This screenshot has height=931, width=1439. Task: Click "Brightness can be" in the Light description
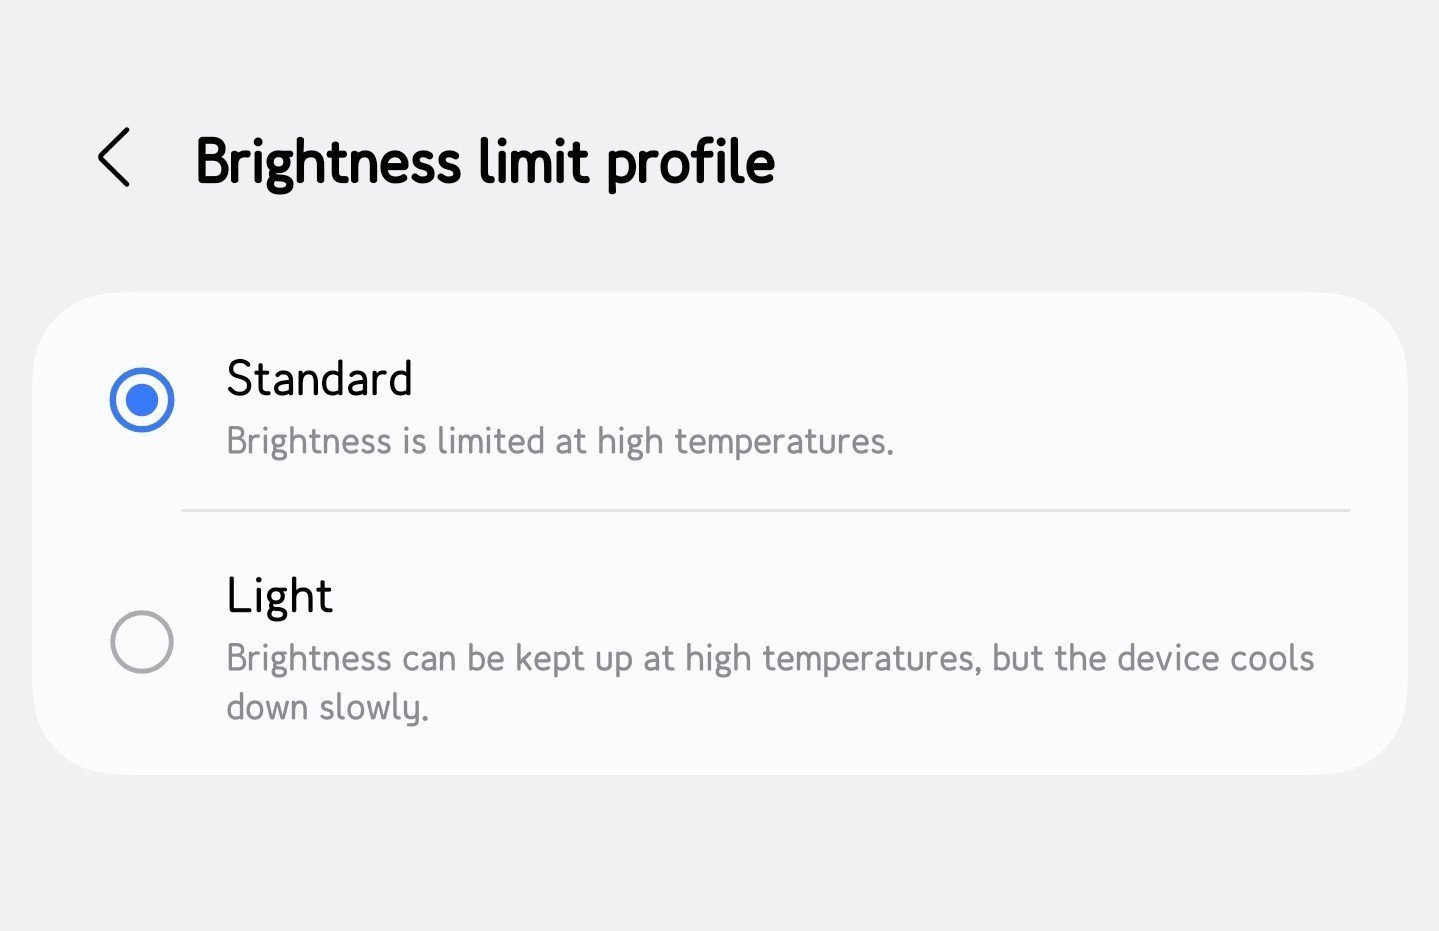click(x=365, y=658)
